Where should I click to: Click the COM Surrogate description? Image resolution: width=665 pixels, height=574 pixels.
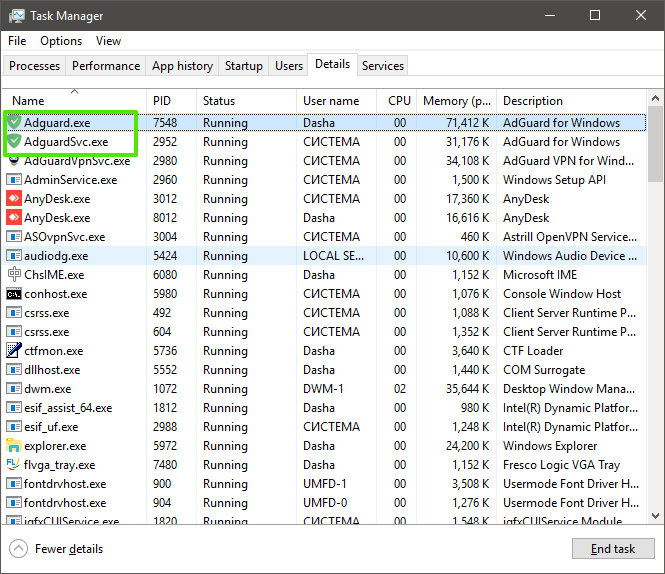tap(544, 370)
